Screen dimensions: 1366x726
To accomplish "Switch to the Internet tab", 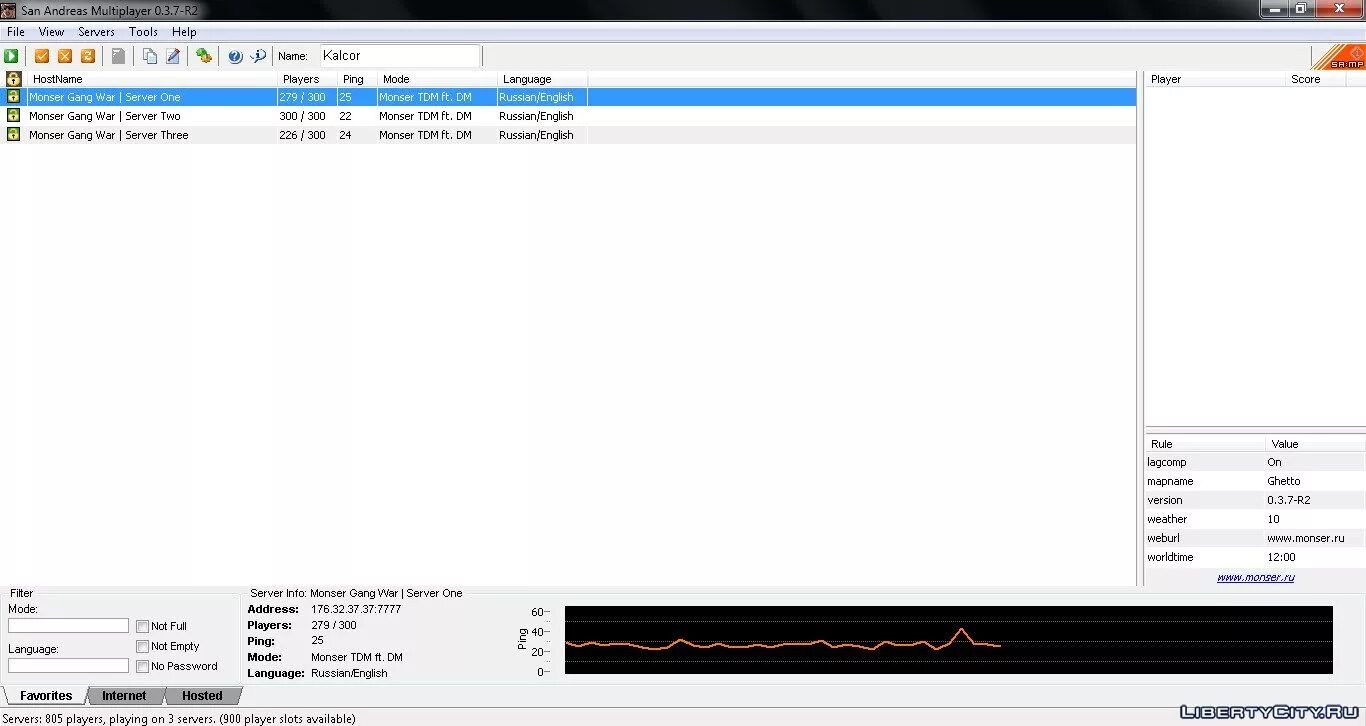I will click(124, 696).
